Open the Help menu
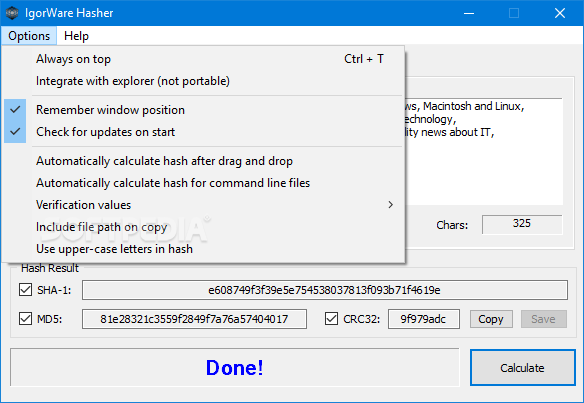Viewport: 584px width, 403px height. tap(76, 36)
